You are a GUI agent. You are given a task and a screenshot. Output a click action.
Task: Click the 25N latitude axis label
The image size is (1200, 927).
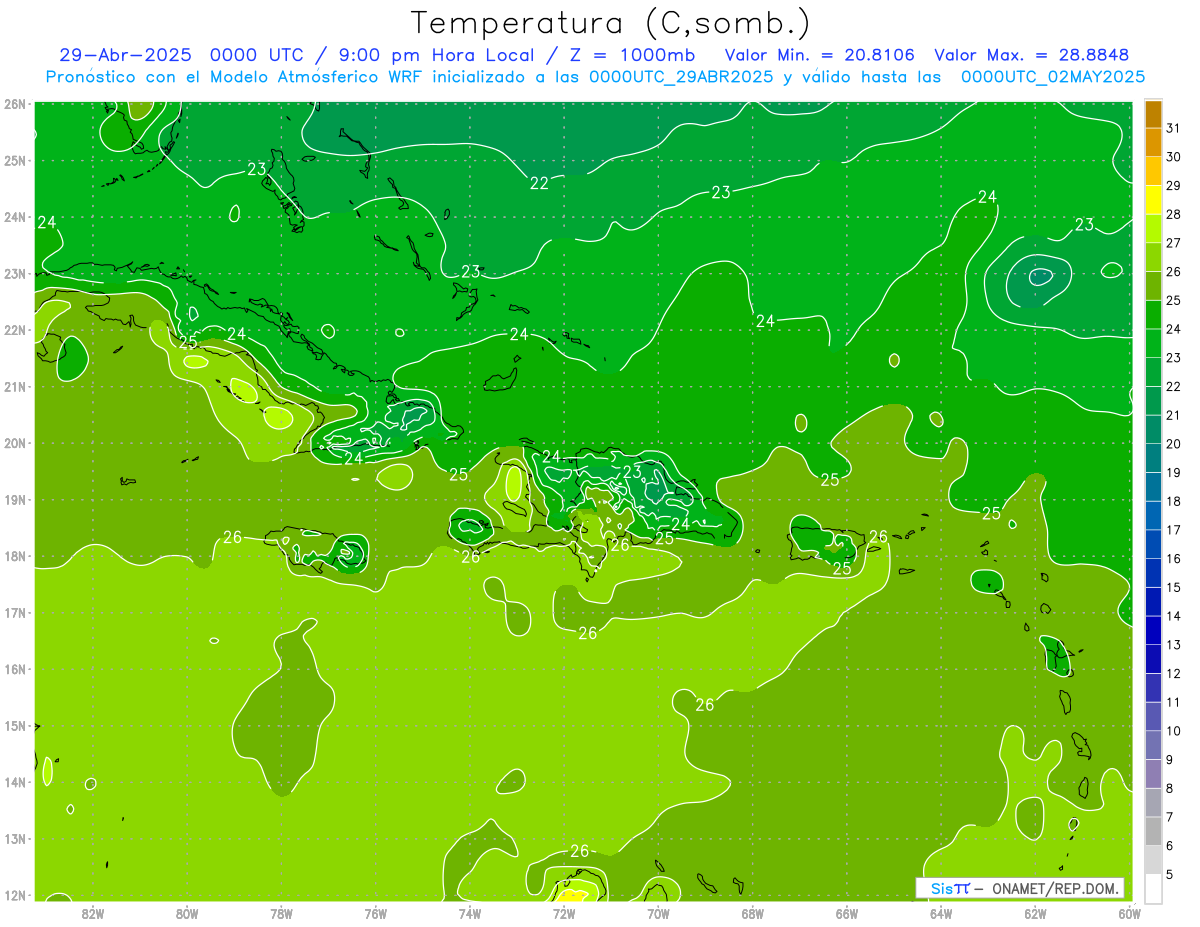pos(15,160)
